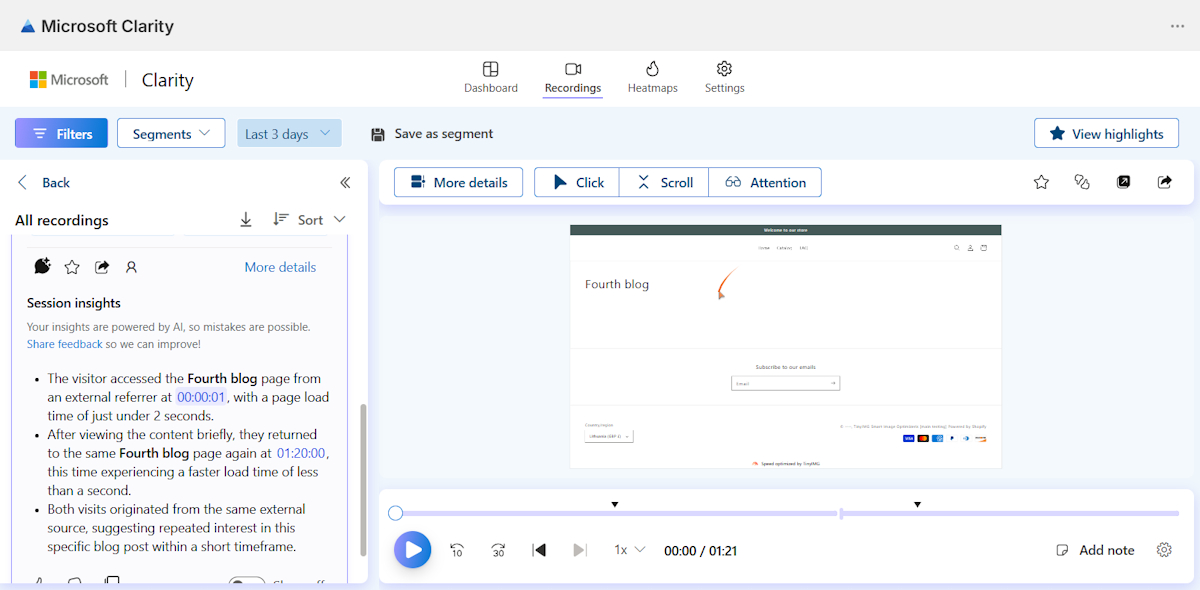Click the More details button above the player
Image resolution: width=1200 pixels, height=590 pixels.
(458, 182)
